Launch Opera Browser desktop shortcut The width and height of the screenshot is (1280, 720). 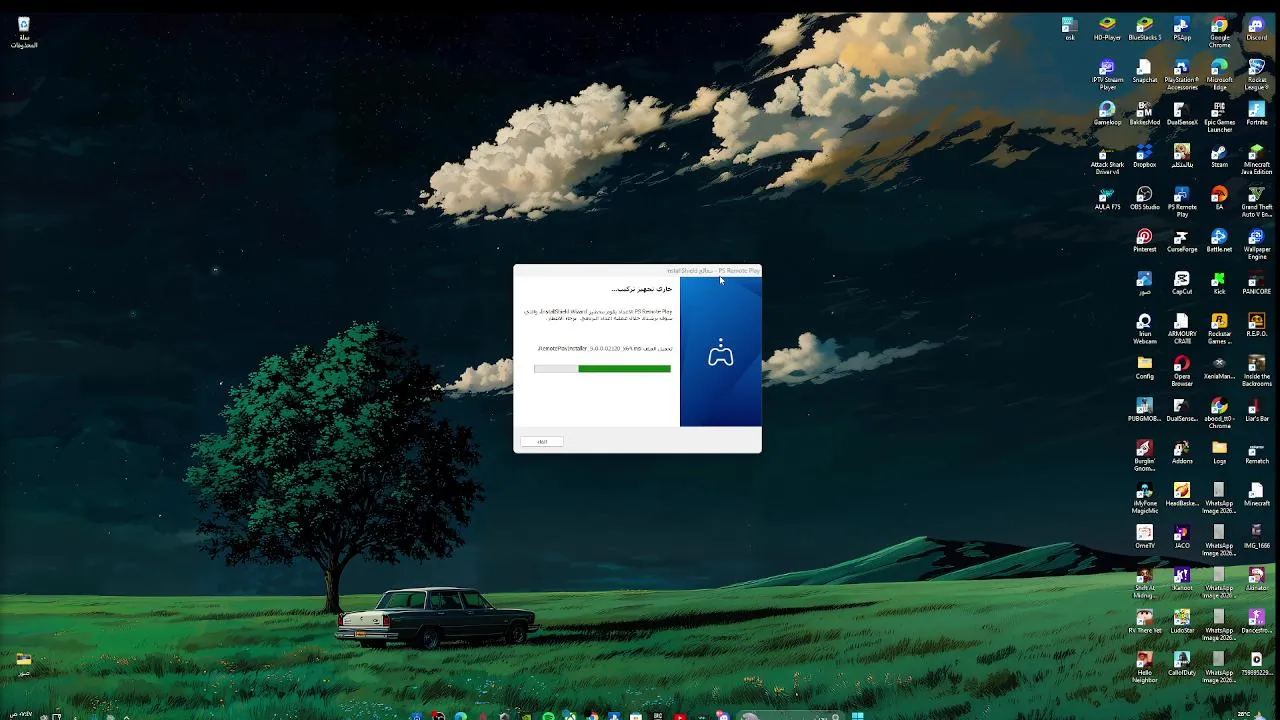pyautogui.click(x=1182, y=371)
